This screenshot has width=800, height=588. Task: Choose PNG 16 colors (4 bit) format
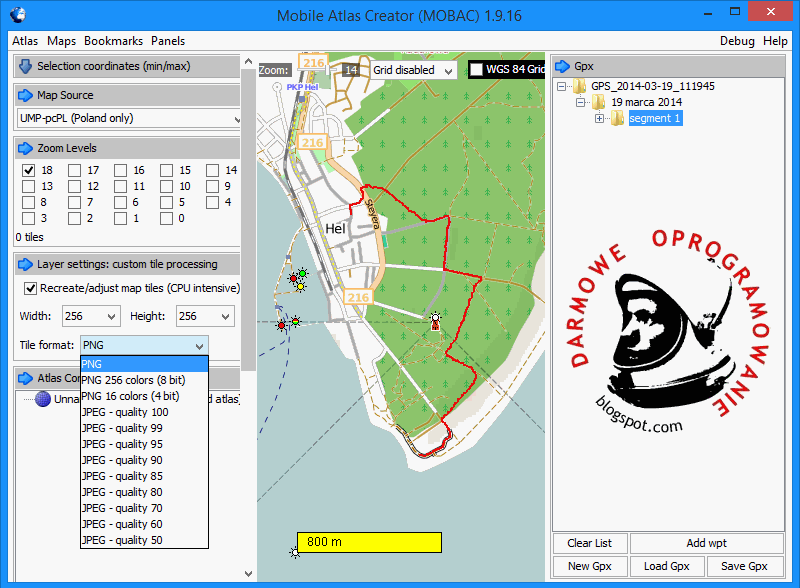(144, 396)
